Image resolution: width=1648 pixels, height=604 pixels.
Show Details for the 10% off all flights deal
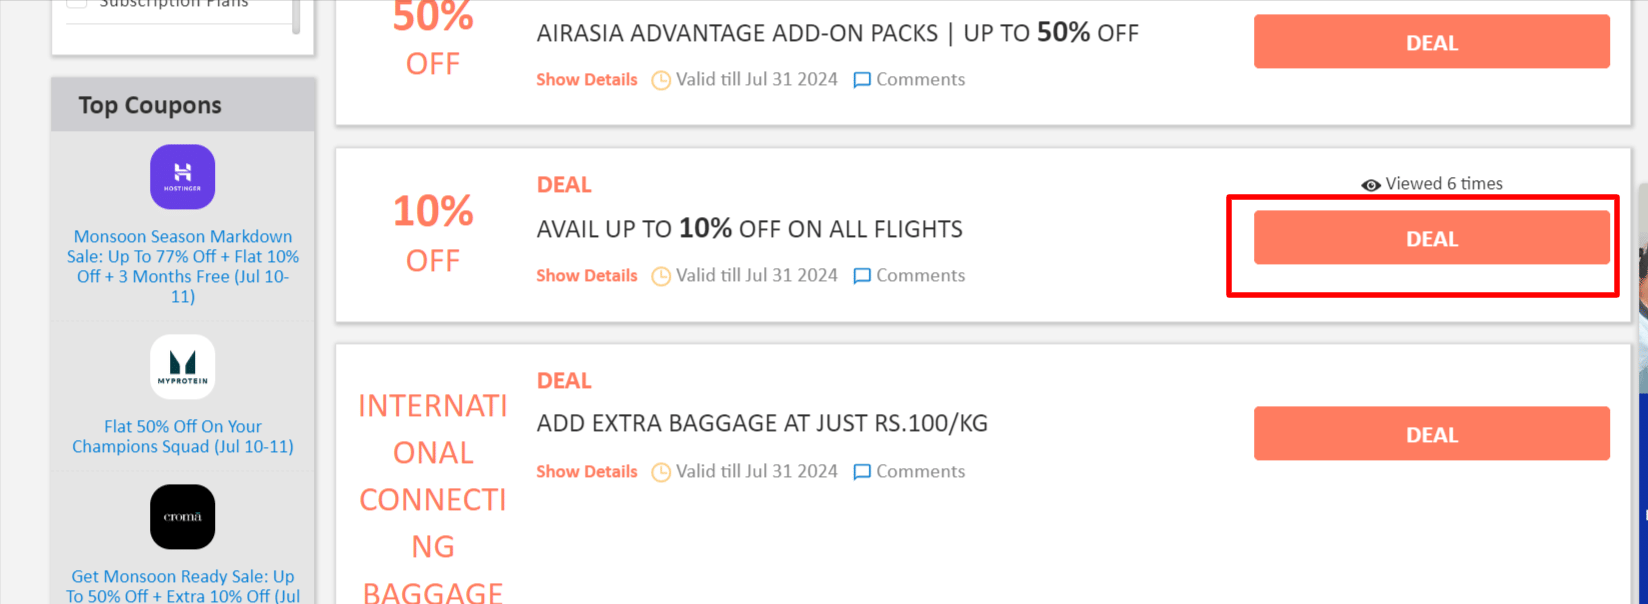(586, 275)
